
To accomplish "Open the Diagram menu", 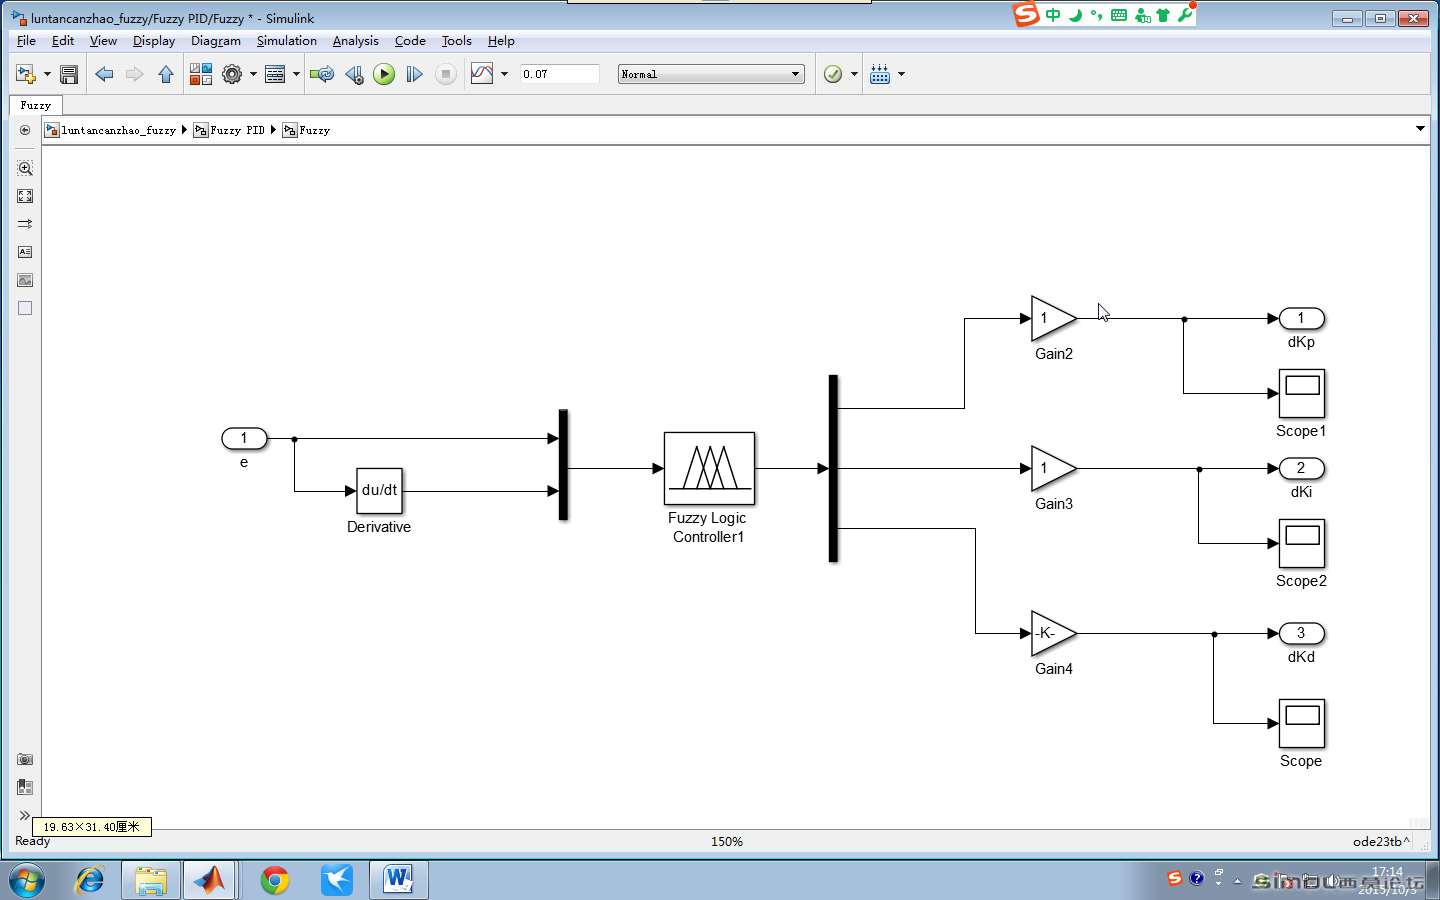I will 216,41.
